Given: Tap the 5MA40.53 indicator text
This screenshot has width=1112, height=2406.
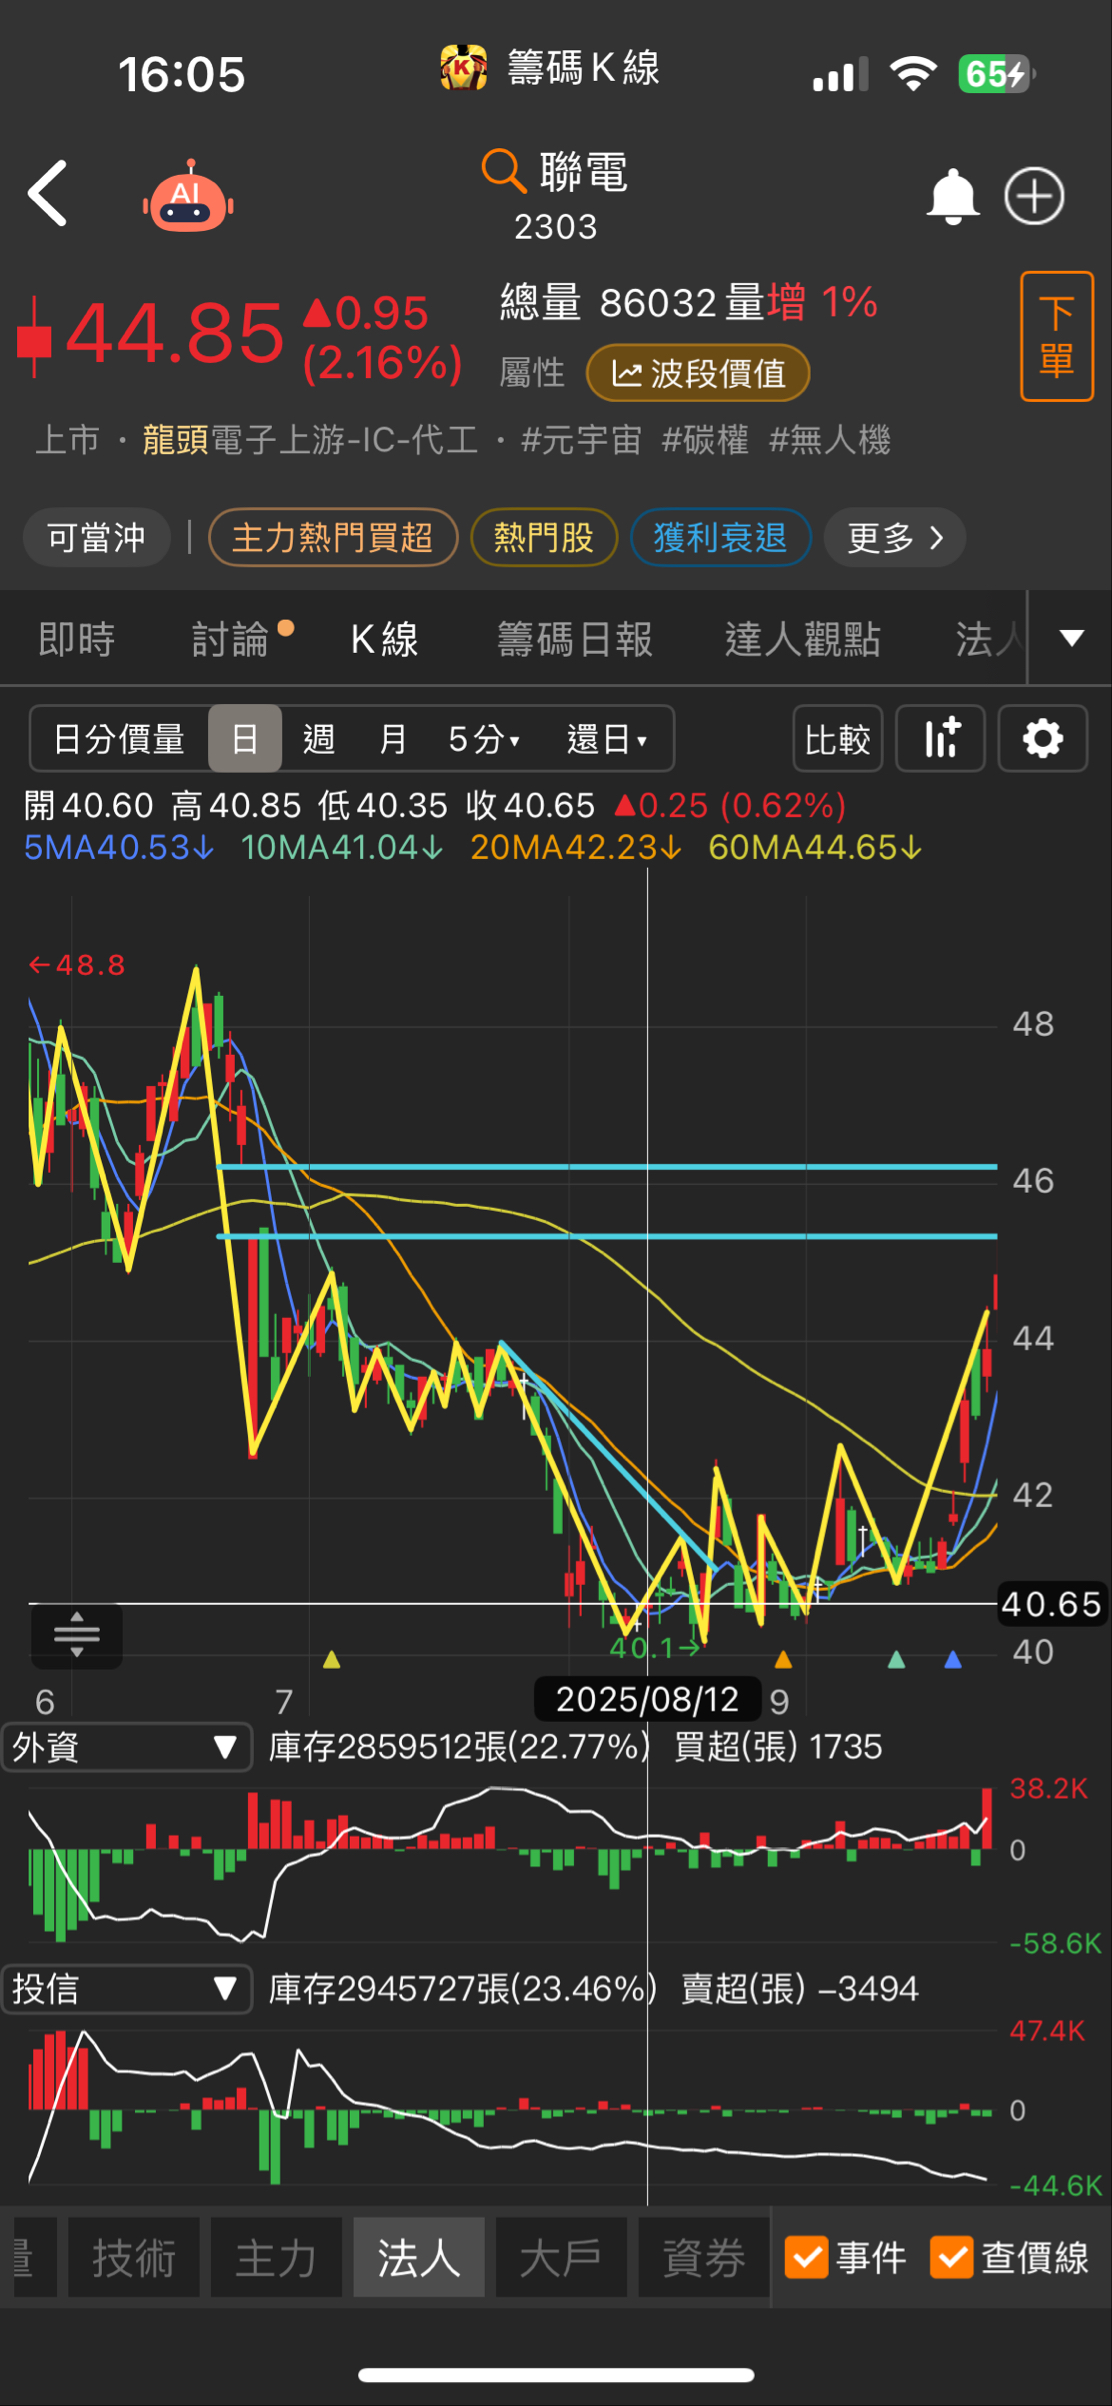Looking at the screenshot, I should coord(119,848).
